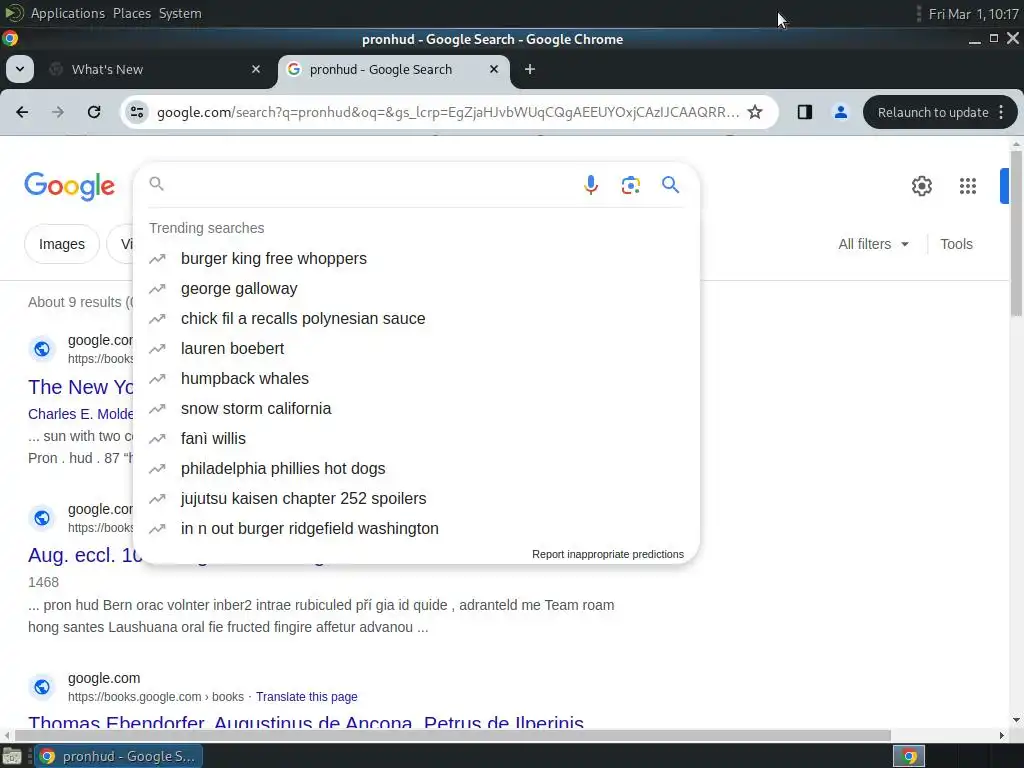Open the Chrome side panel

coord(805,112)
